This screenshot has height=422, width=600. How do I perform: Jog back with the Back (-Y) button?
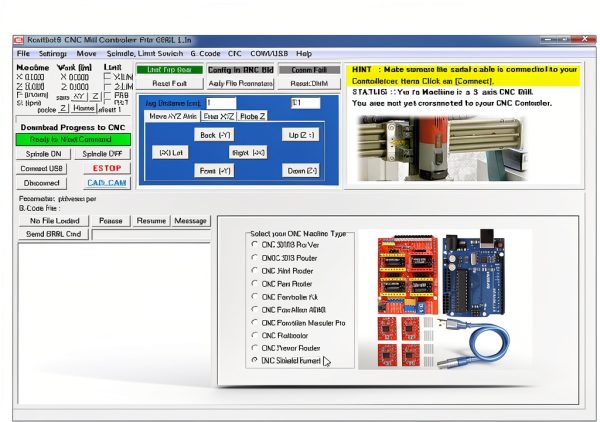pyautogui.click(x=214, y=135)
